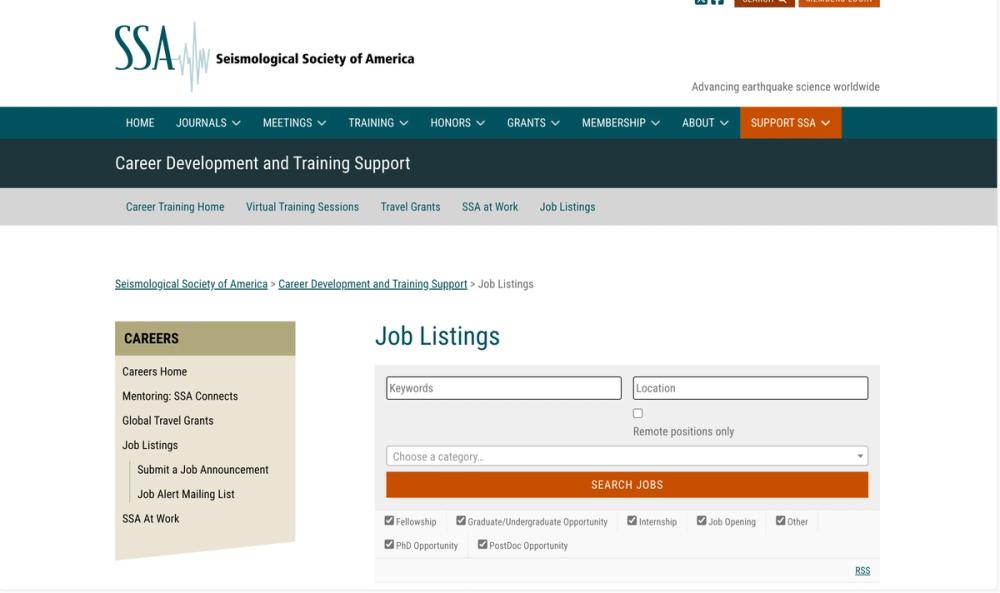The height and width of the screenshot is (593, 1000).
Task: Click the Advancing earthquake science worldwide tagline
Action: (785, 87)
